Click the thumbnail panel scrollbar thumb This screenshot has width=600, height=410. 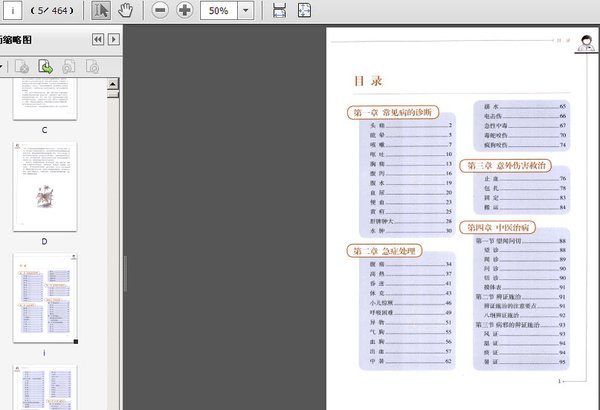[113, 94]
